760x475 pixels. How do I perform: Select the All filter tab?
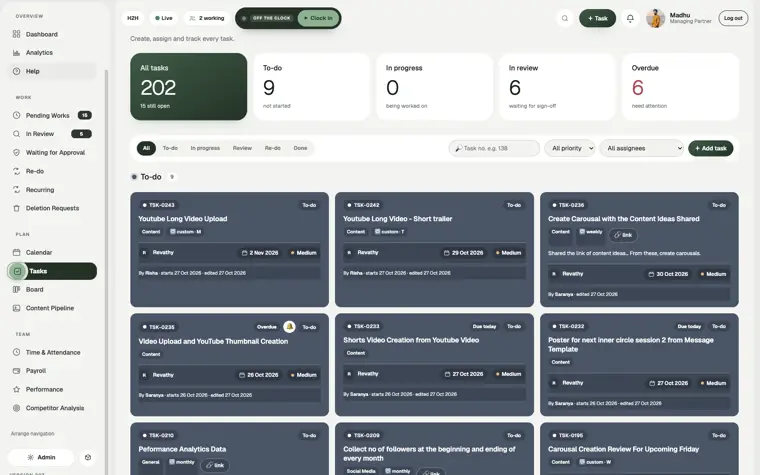(x=146, y=148)
